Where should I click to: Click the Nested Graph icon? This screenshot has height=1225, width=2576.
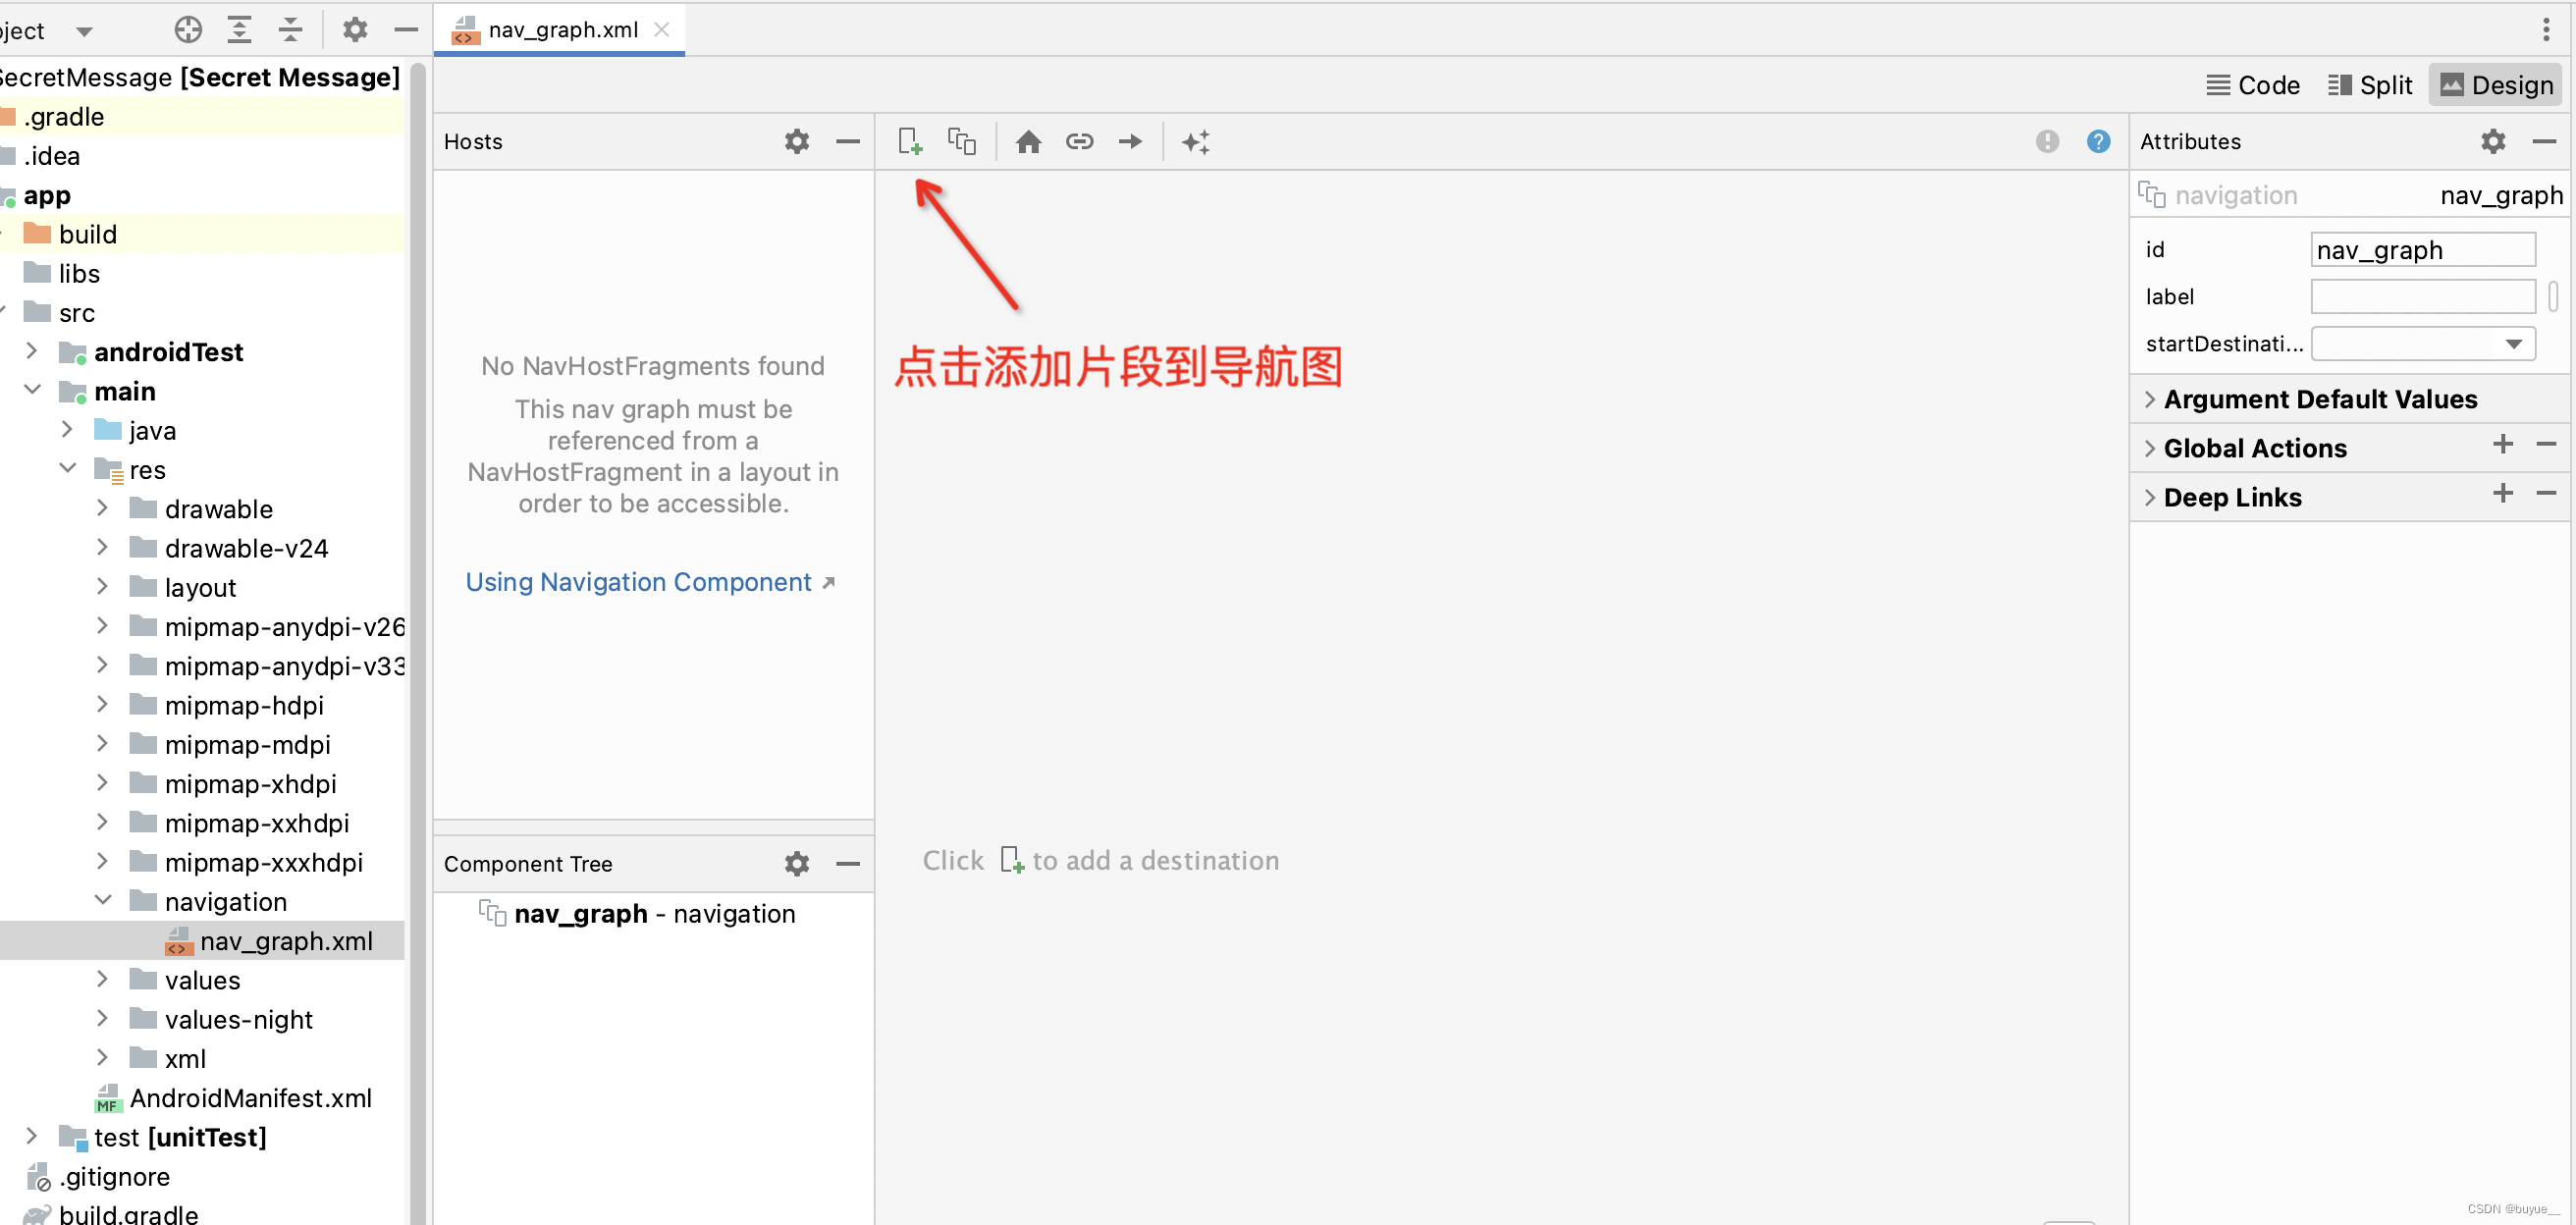pyautogui.click(x=962, y=142)
